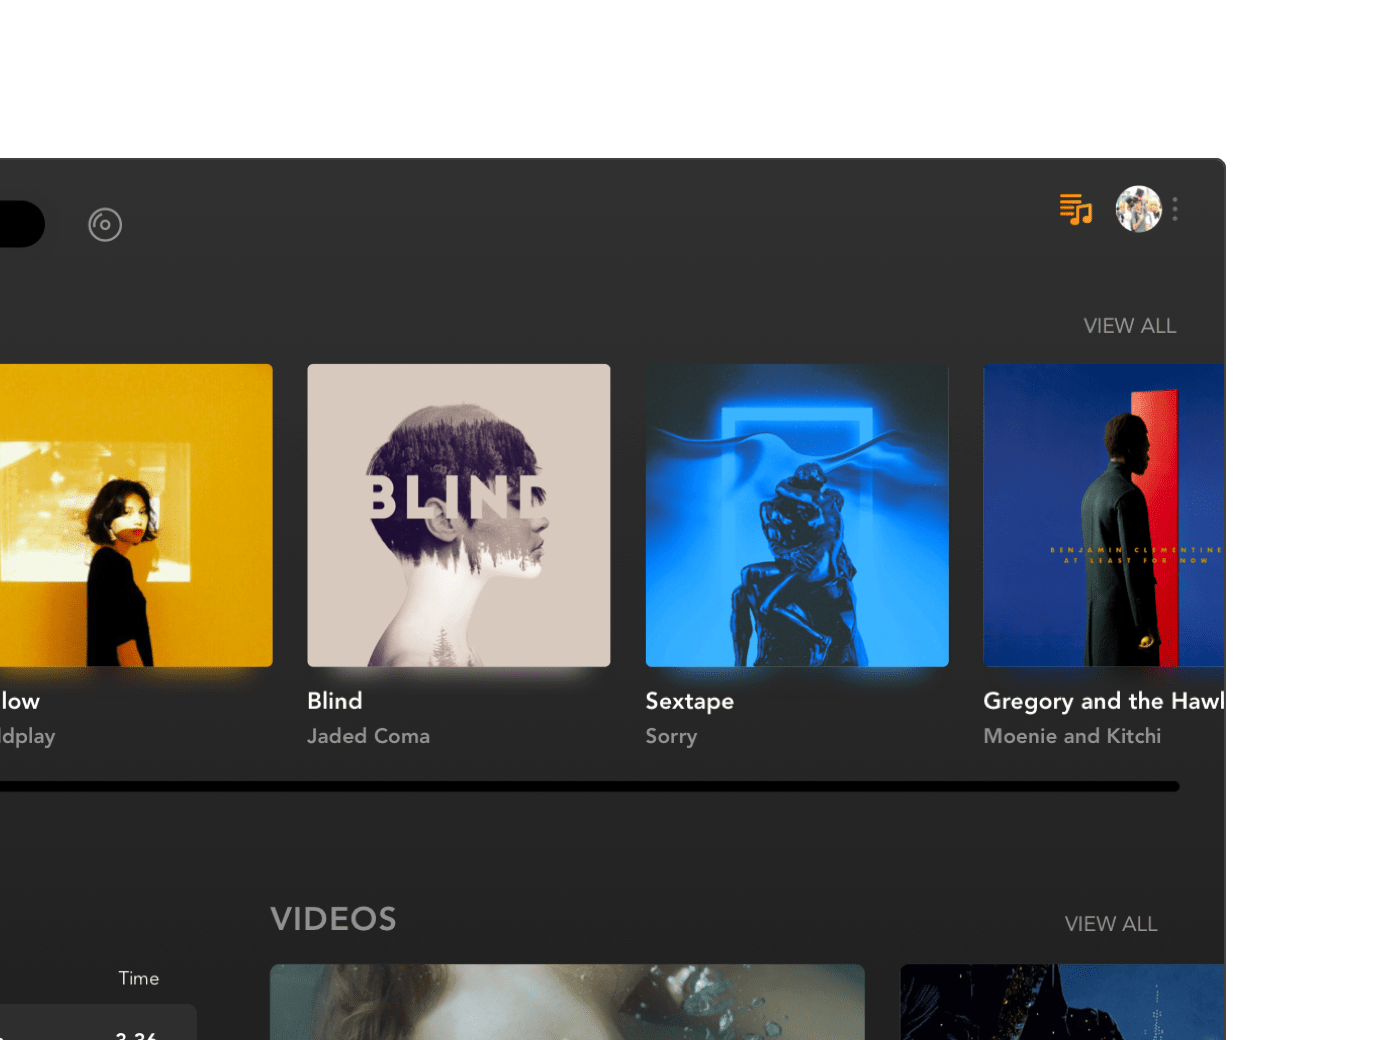Click the horizontal scrollbar under the albums

pyautogui.click(x=590, y=786)
